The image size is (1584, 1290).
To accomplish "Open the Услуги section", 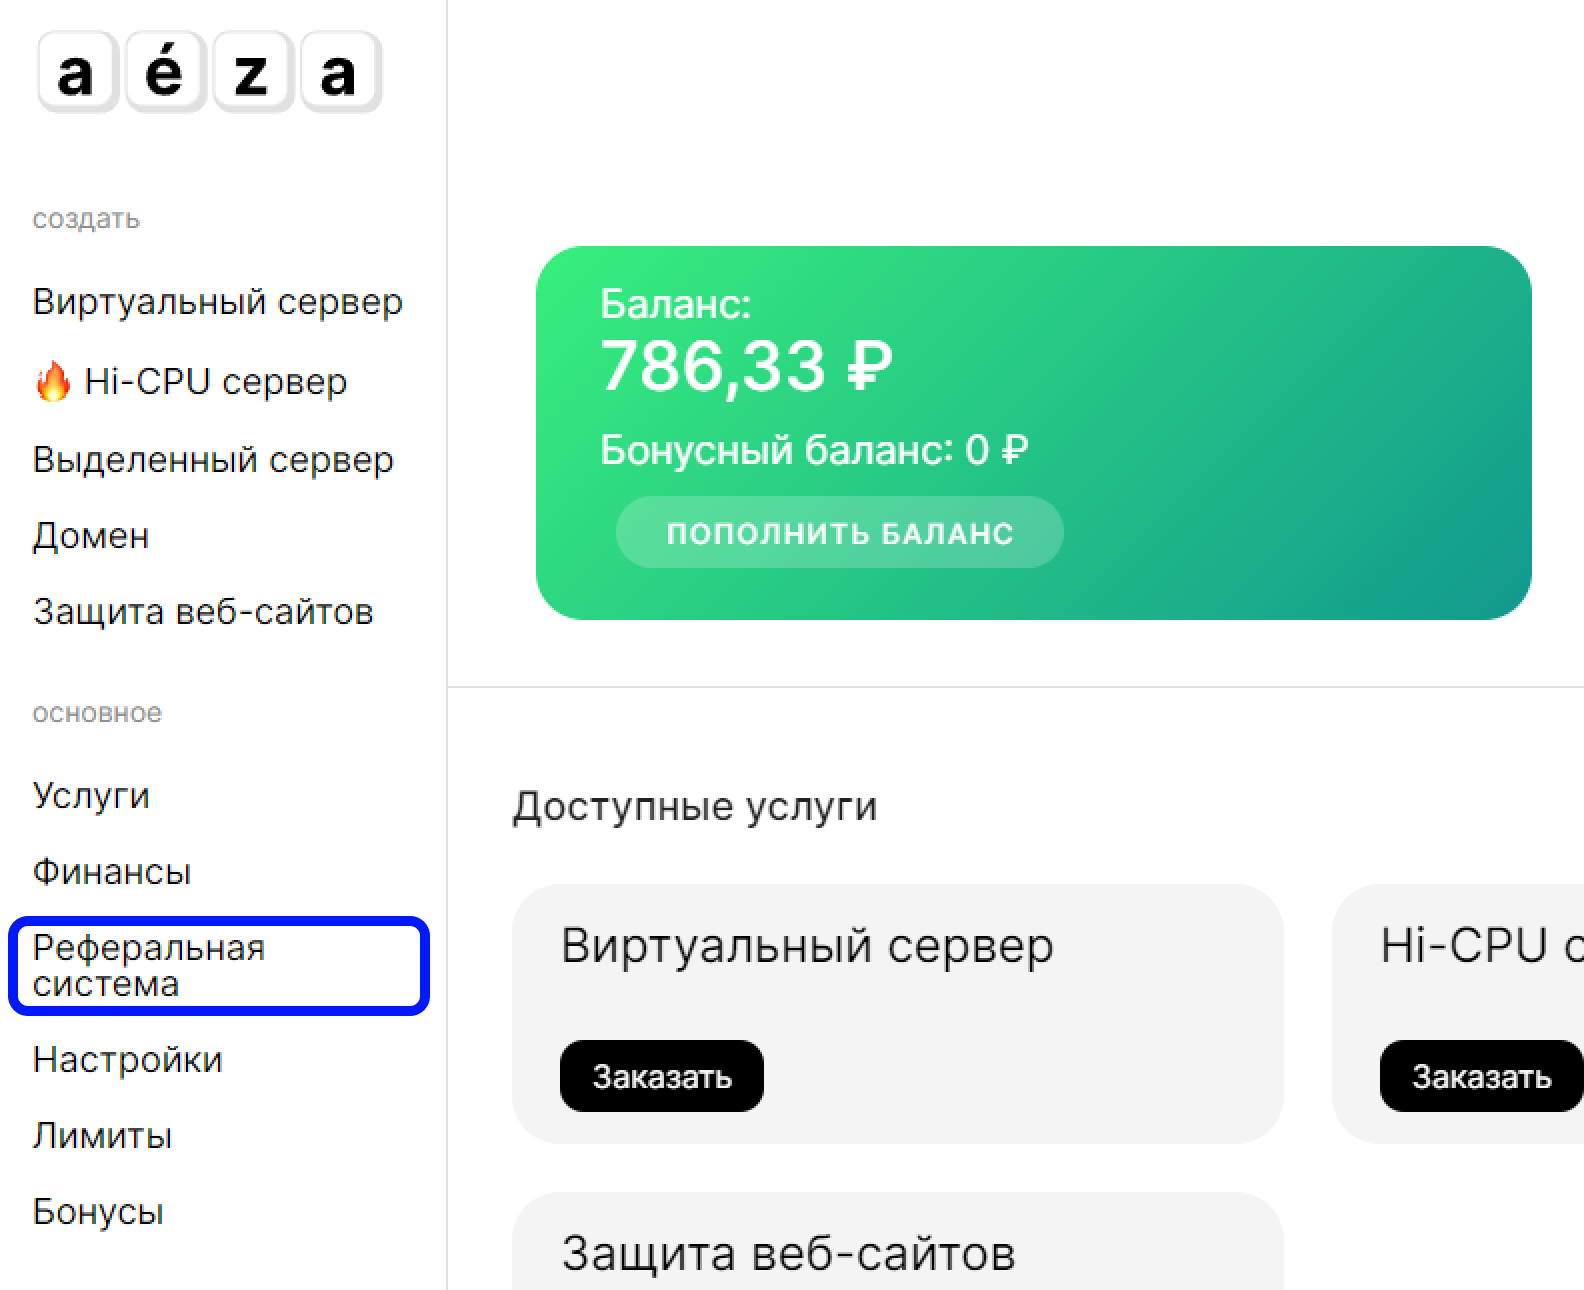I will click(91, 795).
